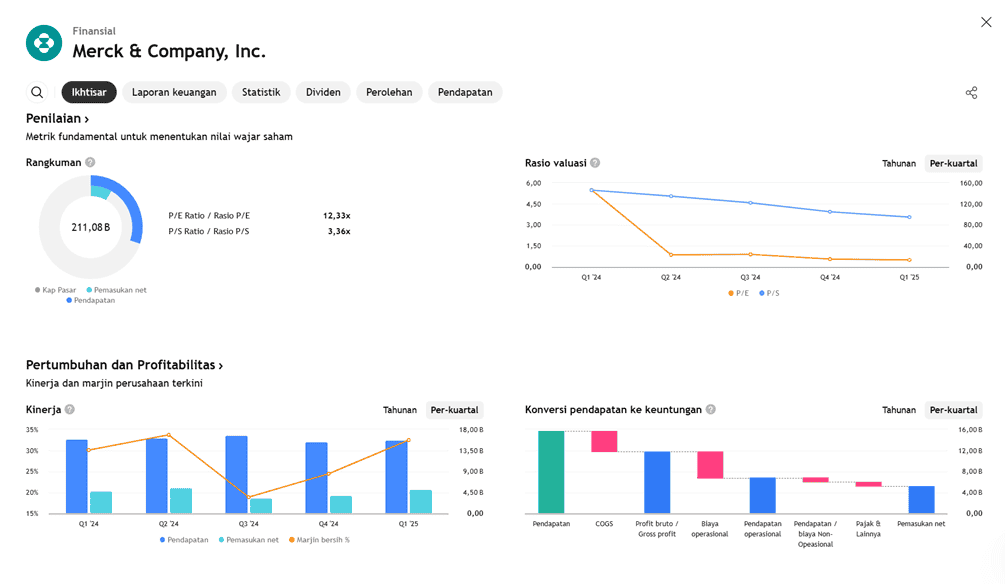Click the 211,08 B donut chart center
The width and height of the screenshot is (1005, 584).
pyautogui.click(x=90, y=227)
